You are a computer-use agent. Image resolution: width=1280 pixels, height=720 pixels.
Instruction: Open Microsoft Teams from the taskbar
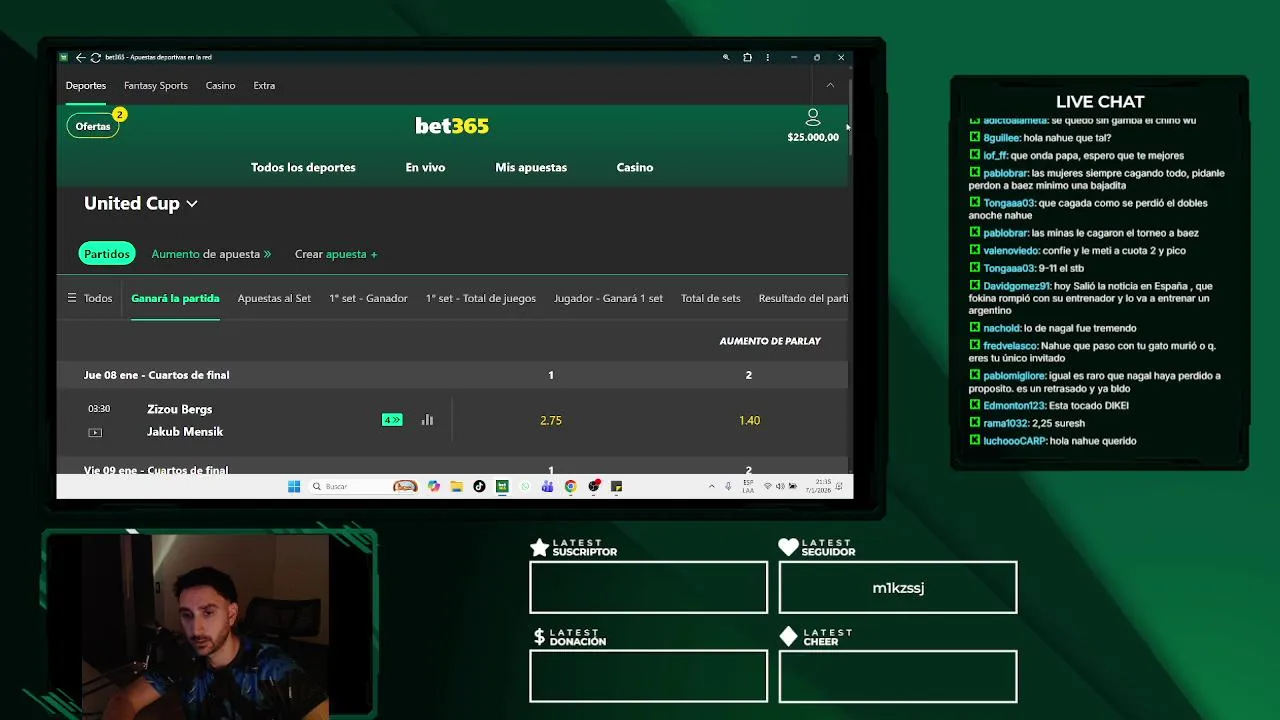tap(547, 486)
